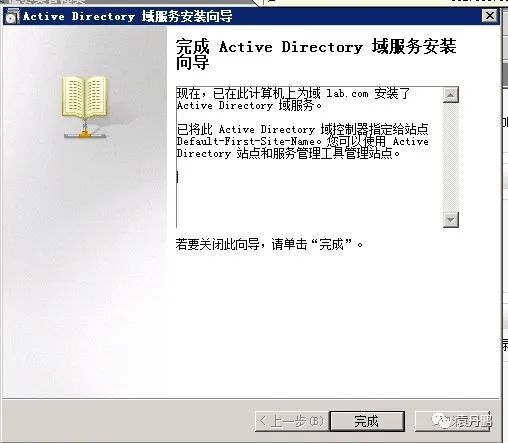508x443 pixels.
Task: Click the line ending with 域服务。 in the summary
Action: click(249, 106)
